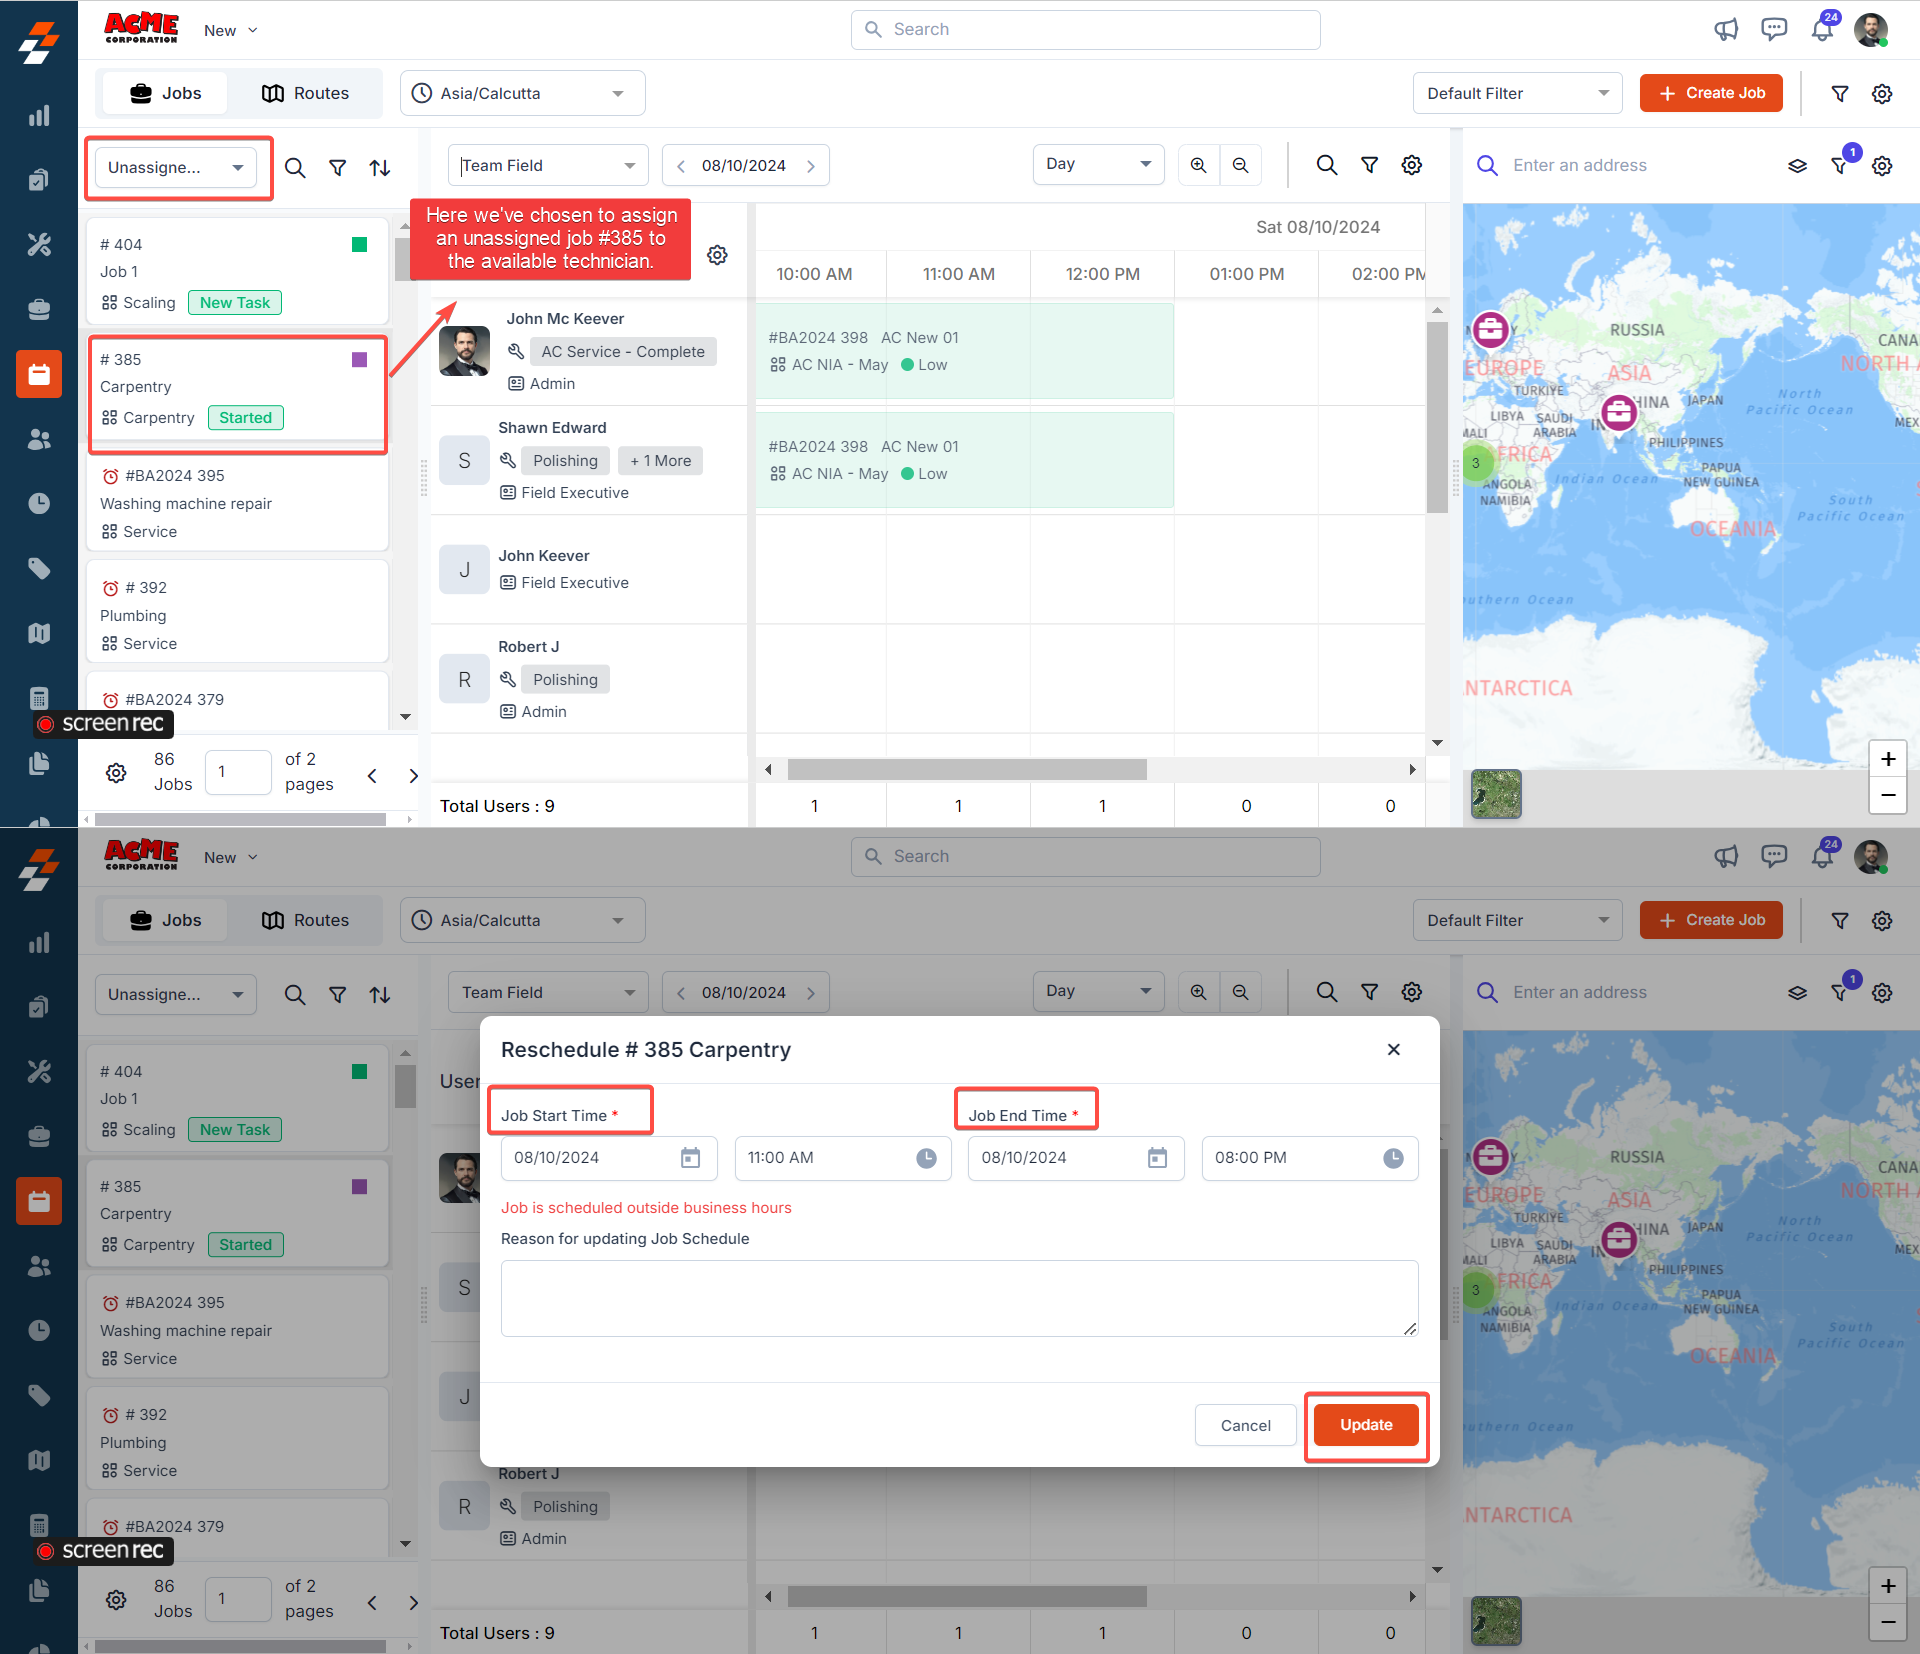
Task: Toggle the satellite map view thumbnail
Action: click(x=1496, y=794)
